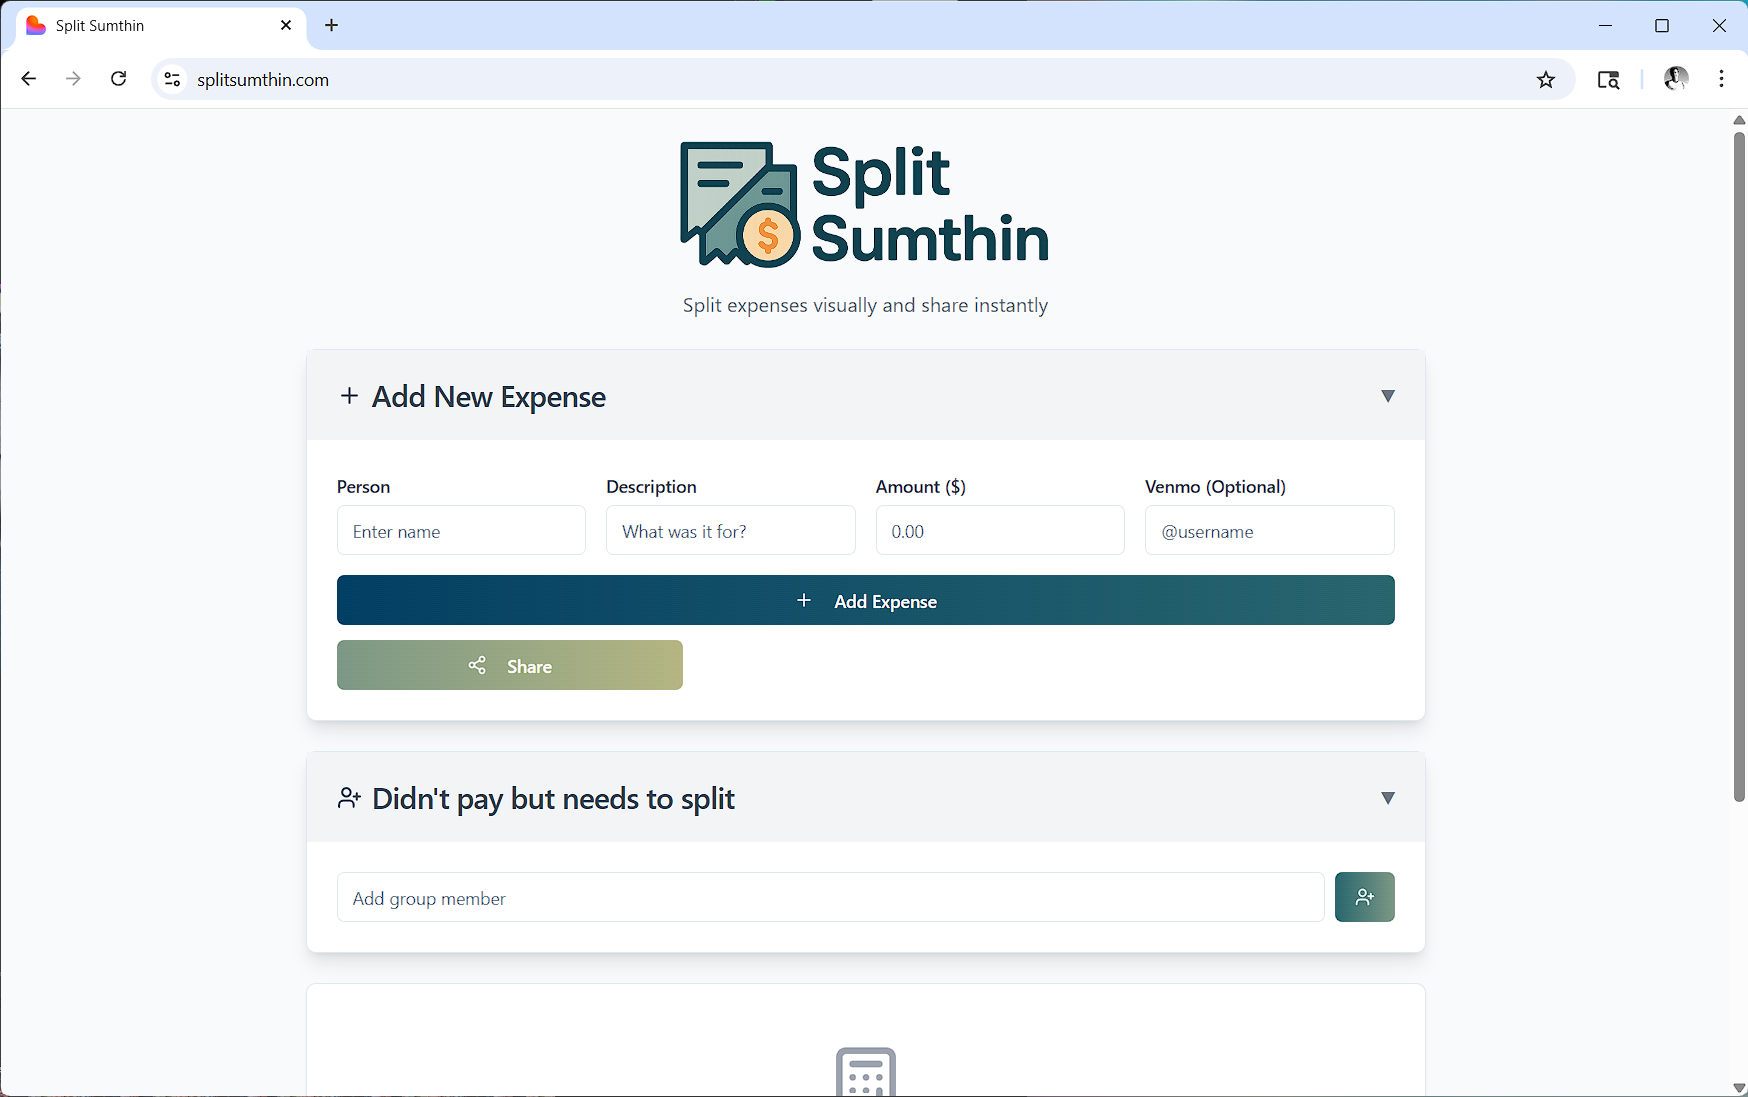The image size is (1748, 1097).
Task: Collapse the Add New Expense section
Action: click(x=1387, y=396)
